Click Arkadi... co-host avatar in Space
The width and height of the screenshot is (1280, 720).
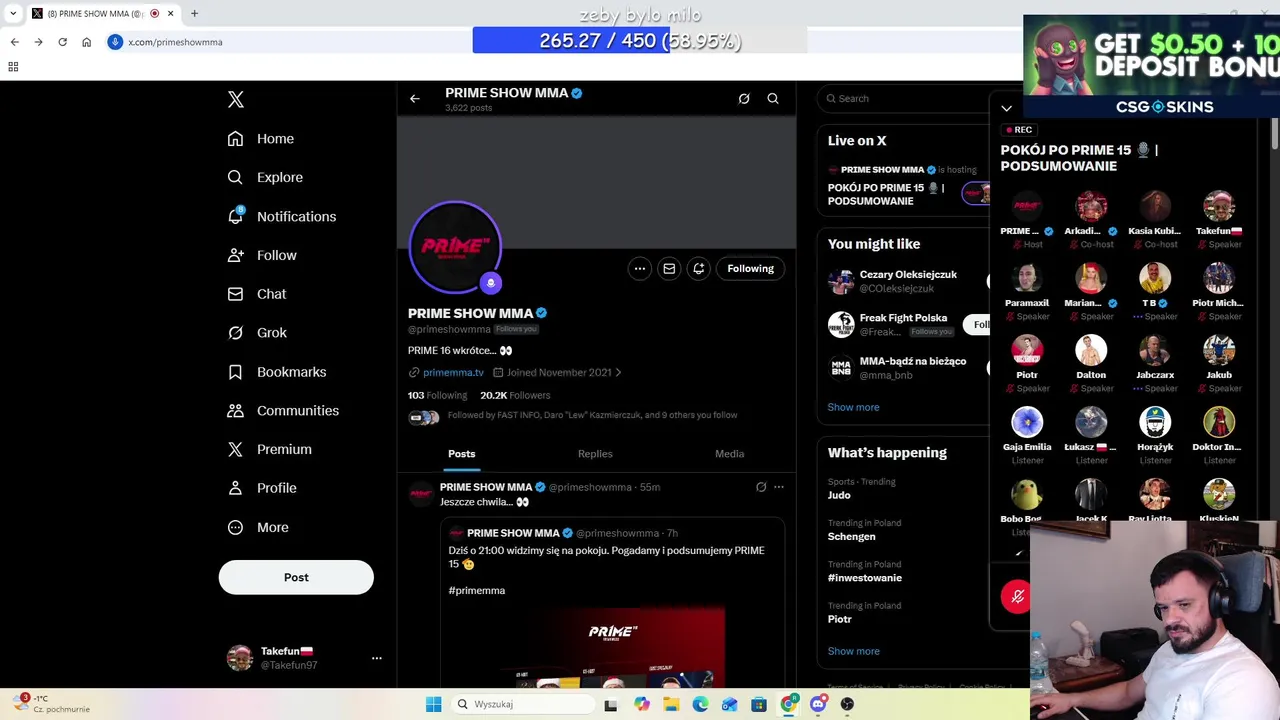1091,207
